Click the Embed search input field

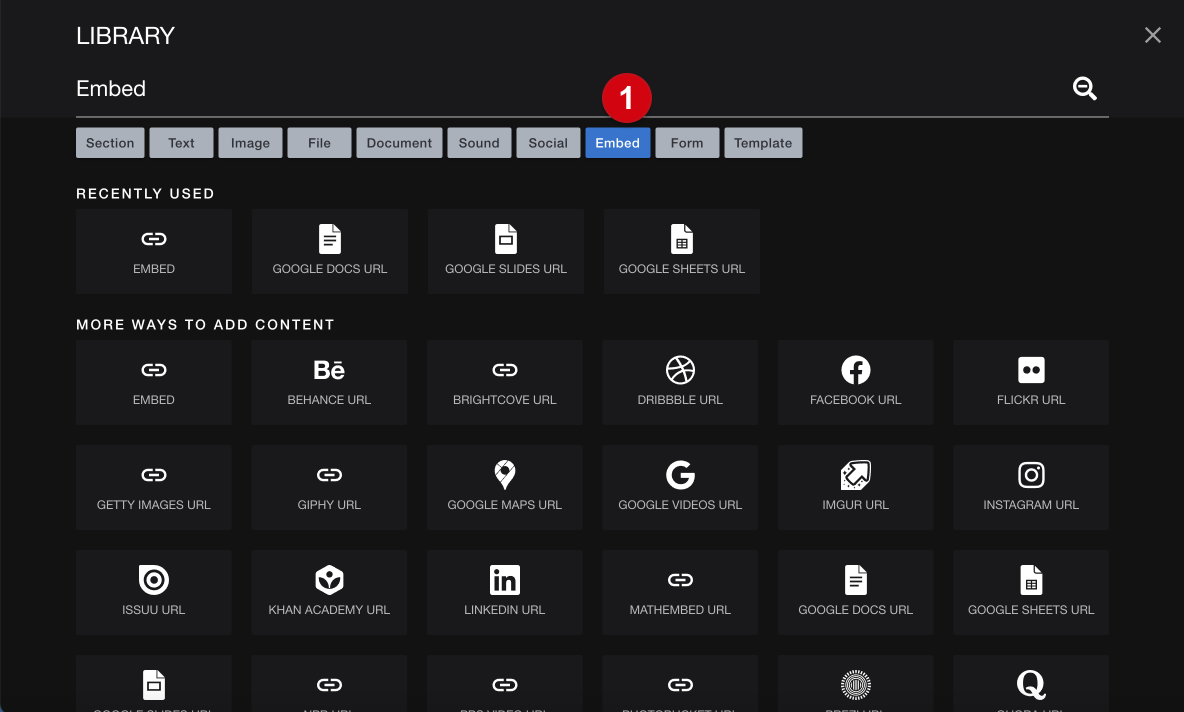(x=570, y=89)
